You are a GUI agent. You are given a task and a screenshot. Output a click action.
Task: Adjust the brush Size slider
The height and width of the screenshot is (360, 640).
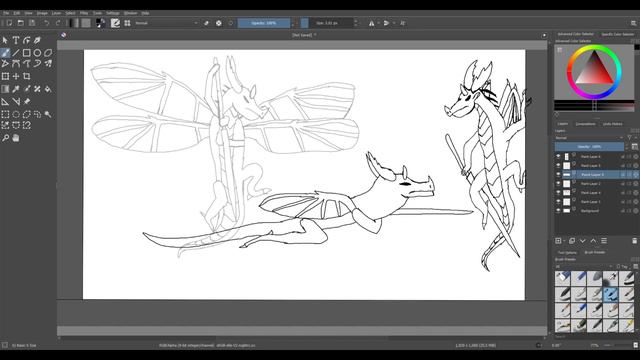tap(327, 23)
